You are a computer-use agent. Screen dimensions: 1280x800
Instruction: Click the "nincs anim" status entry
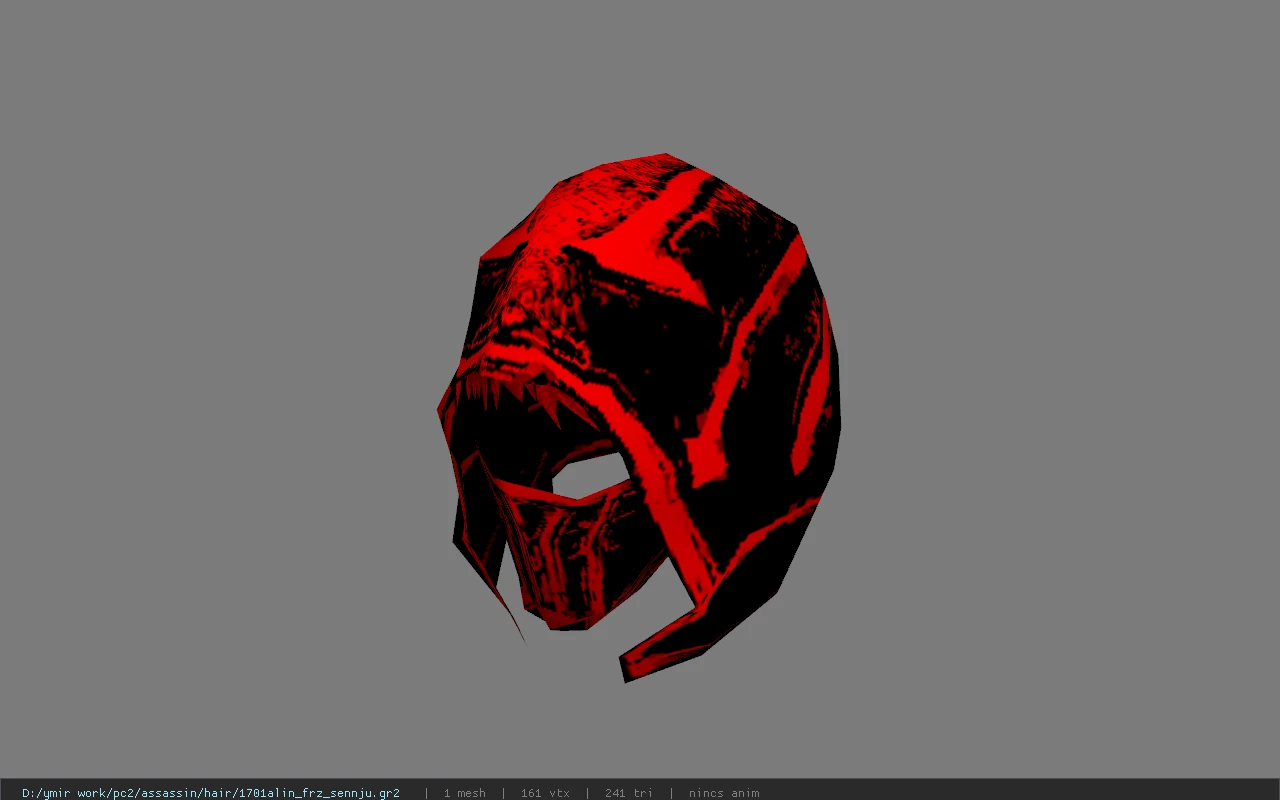click(724, 793)
